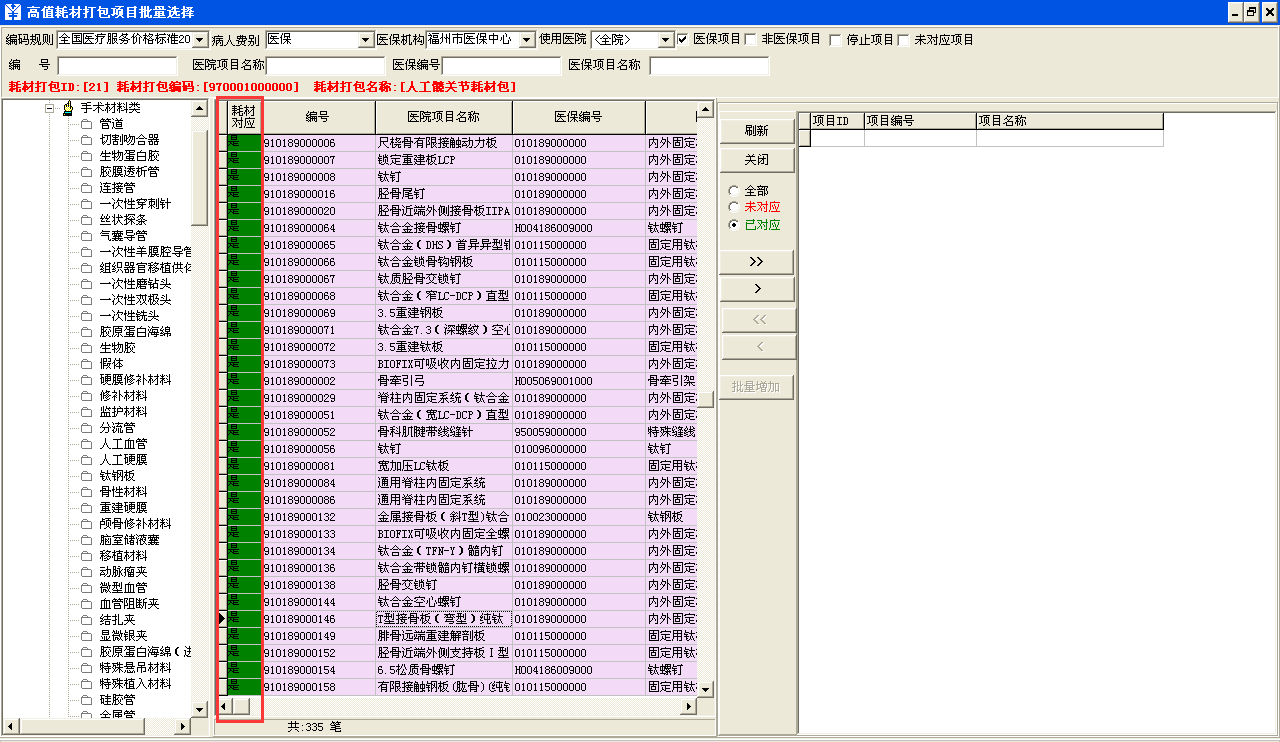Screen dimensions: 1280x742
Task: Expand the 医保机构 dropdown list
Action: (527, 40)
